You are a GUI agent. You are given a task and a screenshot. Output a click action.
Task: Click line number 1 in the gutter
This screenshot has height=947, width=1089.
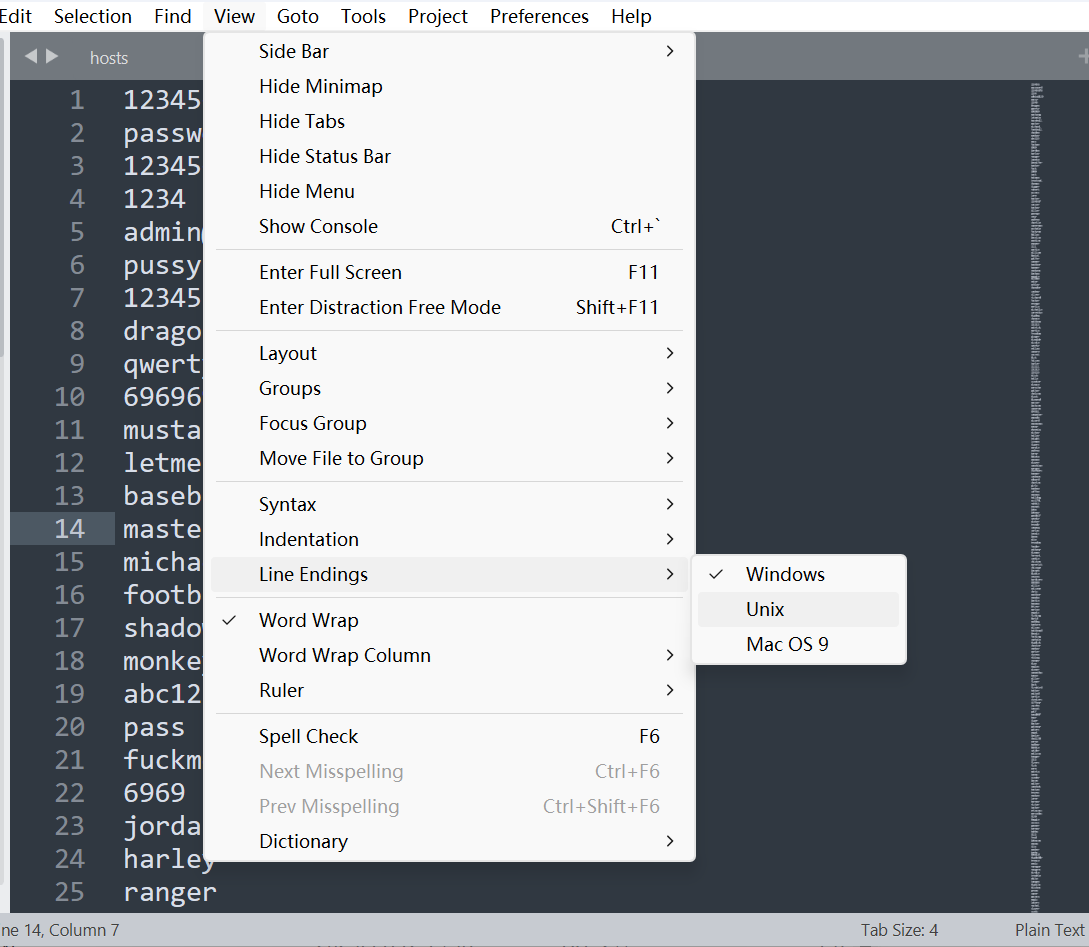tap(77, 100)
